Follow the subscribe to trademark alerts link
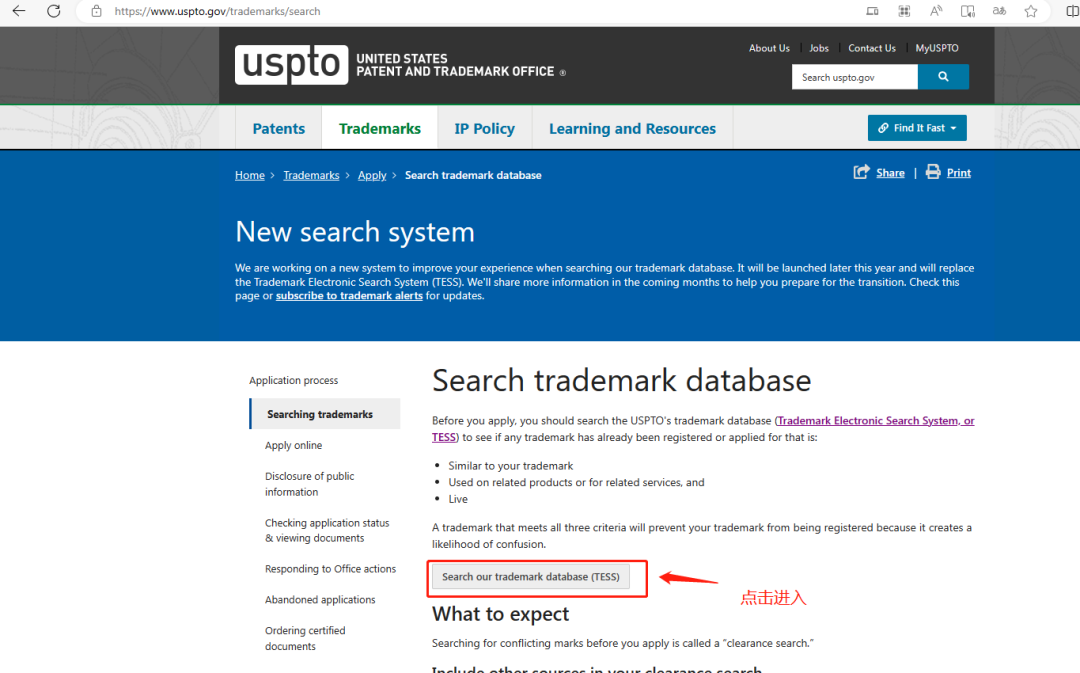Screen dimensions: 1080x673 (349, 296)
